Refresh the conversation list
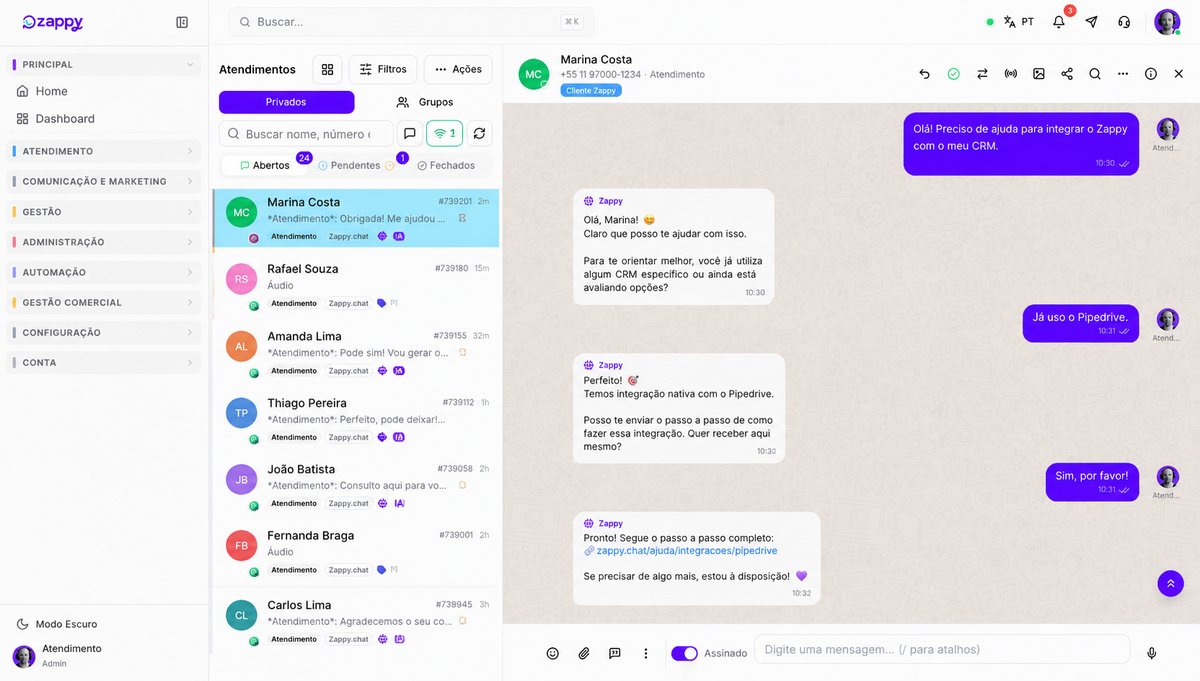The height and width of the screenshot is (681, 1200). [x=480, y=134]
